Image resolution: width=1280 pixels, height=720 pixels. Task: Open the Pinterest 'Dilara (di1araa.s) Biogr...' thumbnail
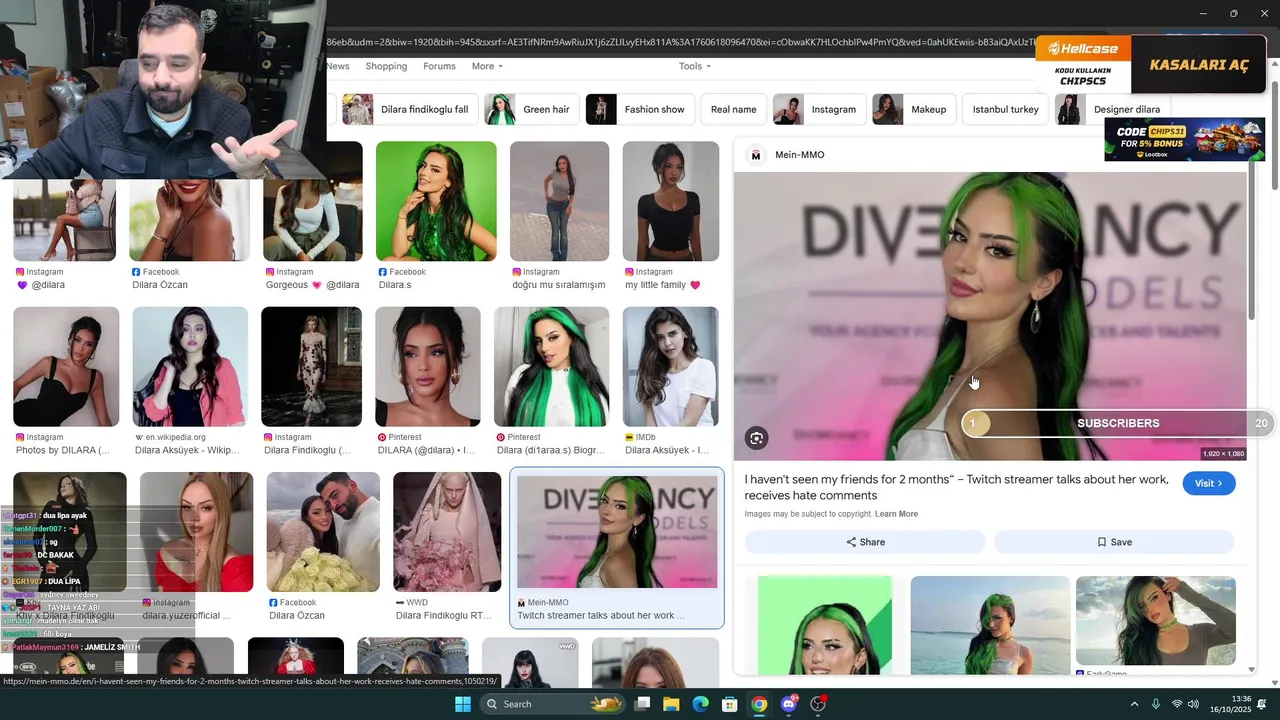(x=551, y=366)
